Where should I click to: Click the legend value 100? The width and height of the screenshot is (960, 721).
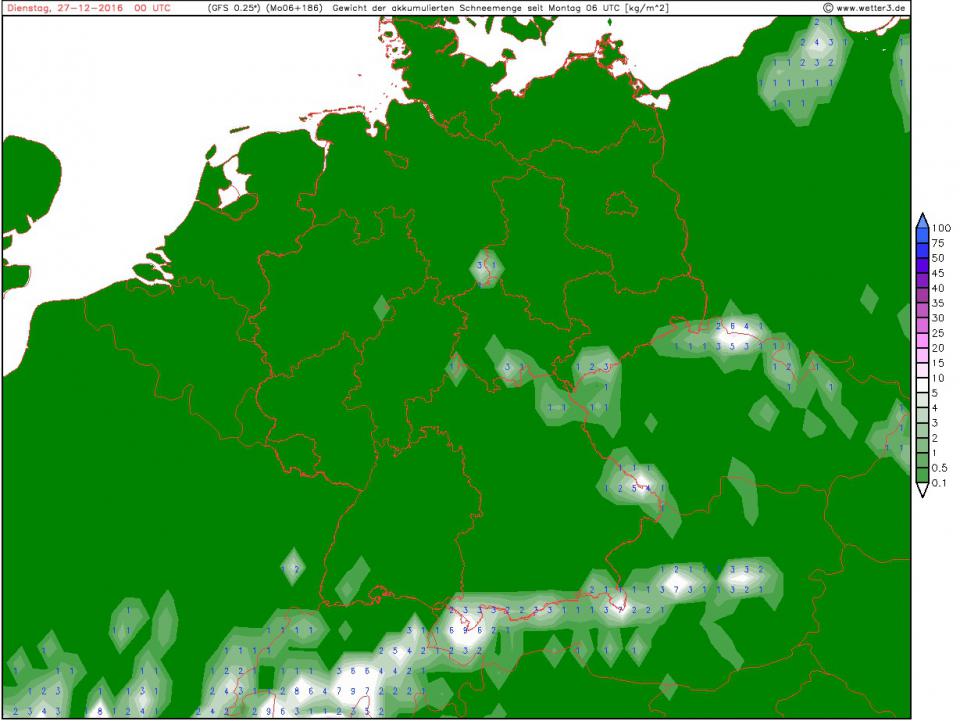pos(940,228)
